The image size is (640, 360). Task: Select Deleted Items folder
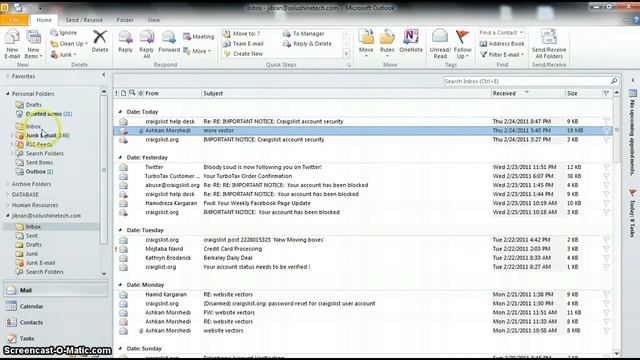click(44, 114)
